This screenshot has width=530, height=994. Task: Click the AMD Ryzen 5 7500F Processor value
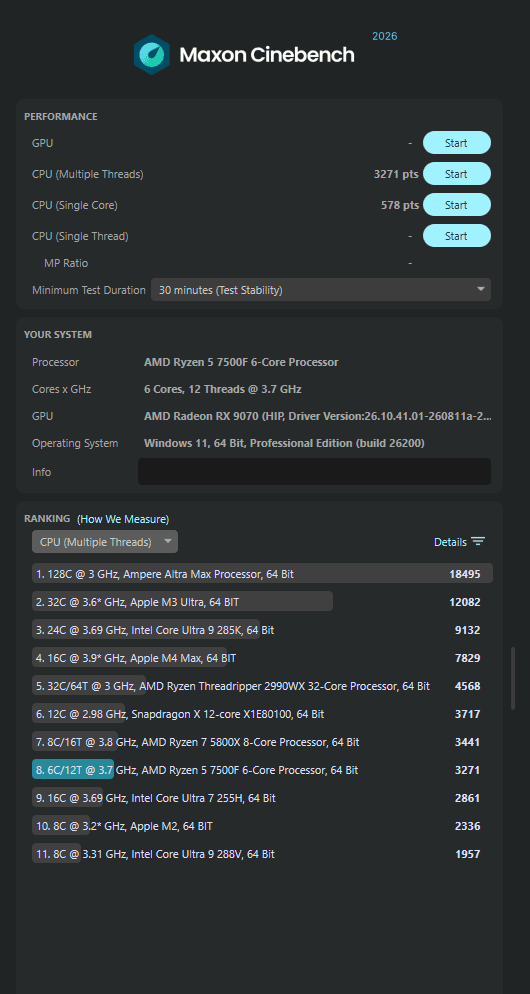(x=241, y=362)
